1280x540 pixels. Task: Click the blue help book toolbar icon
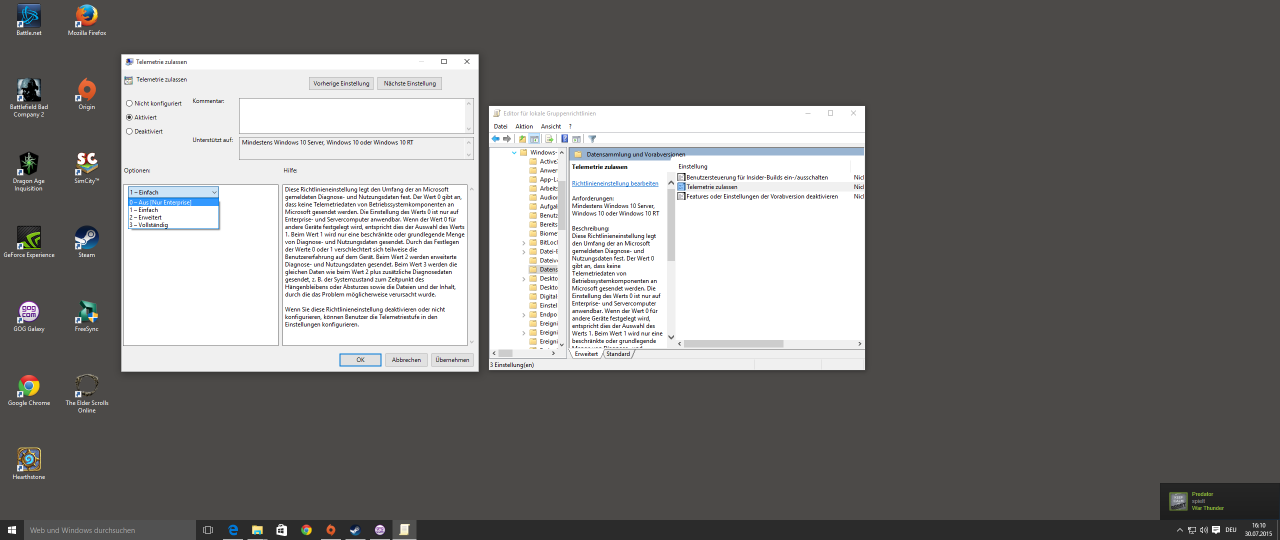tap(564, 139)
